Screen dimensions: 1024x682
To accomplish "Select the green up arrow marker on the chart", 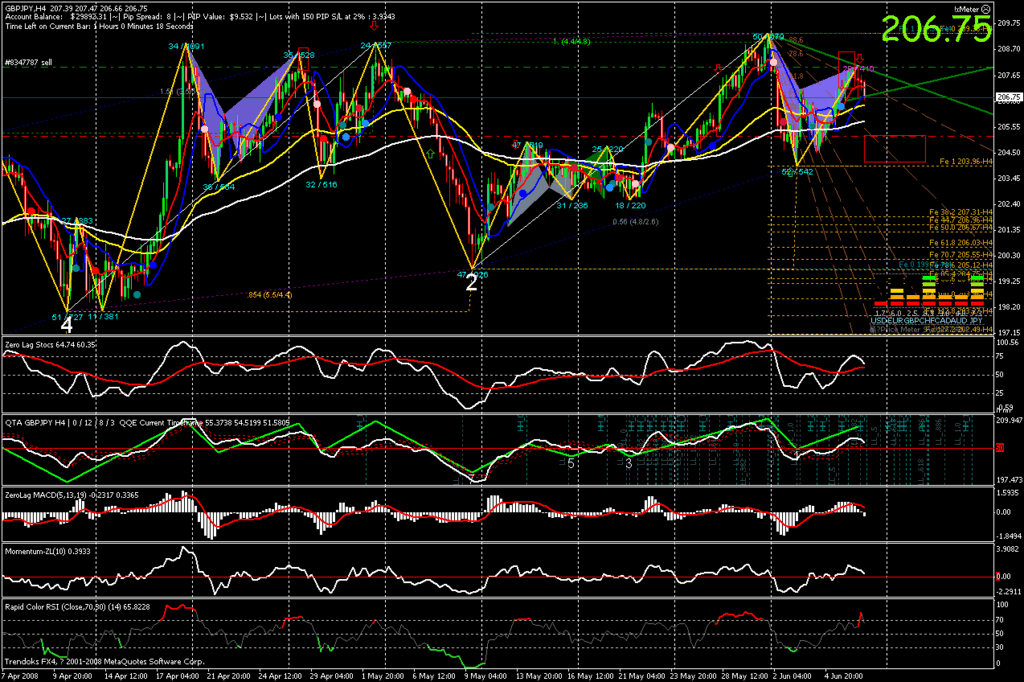I will point(430,155).
